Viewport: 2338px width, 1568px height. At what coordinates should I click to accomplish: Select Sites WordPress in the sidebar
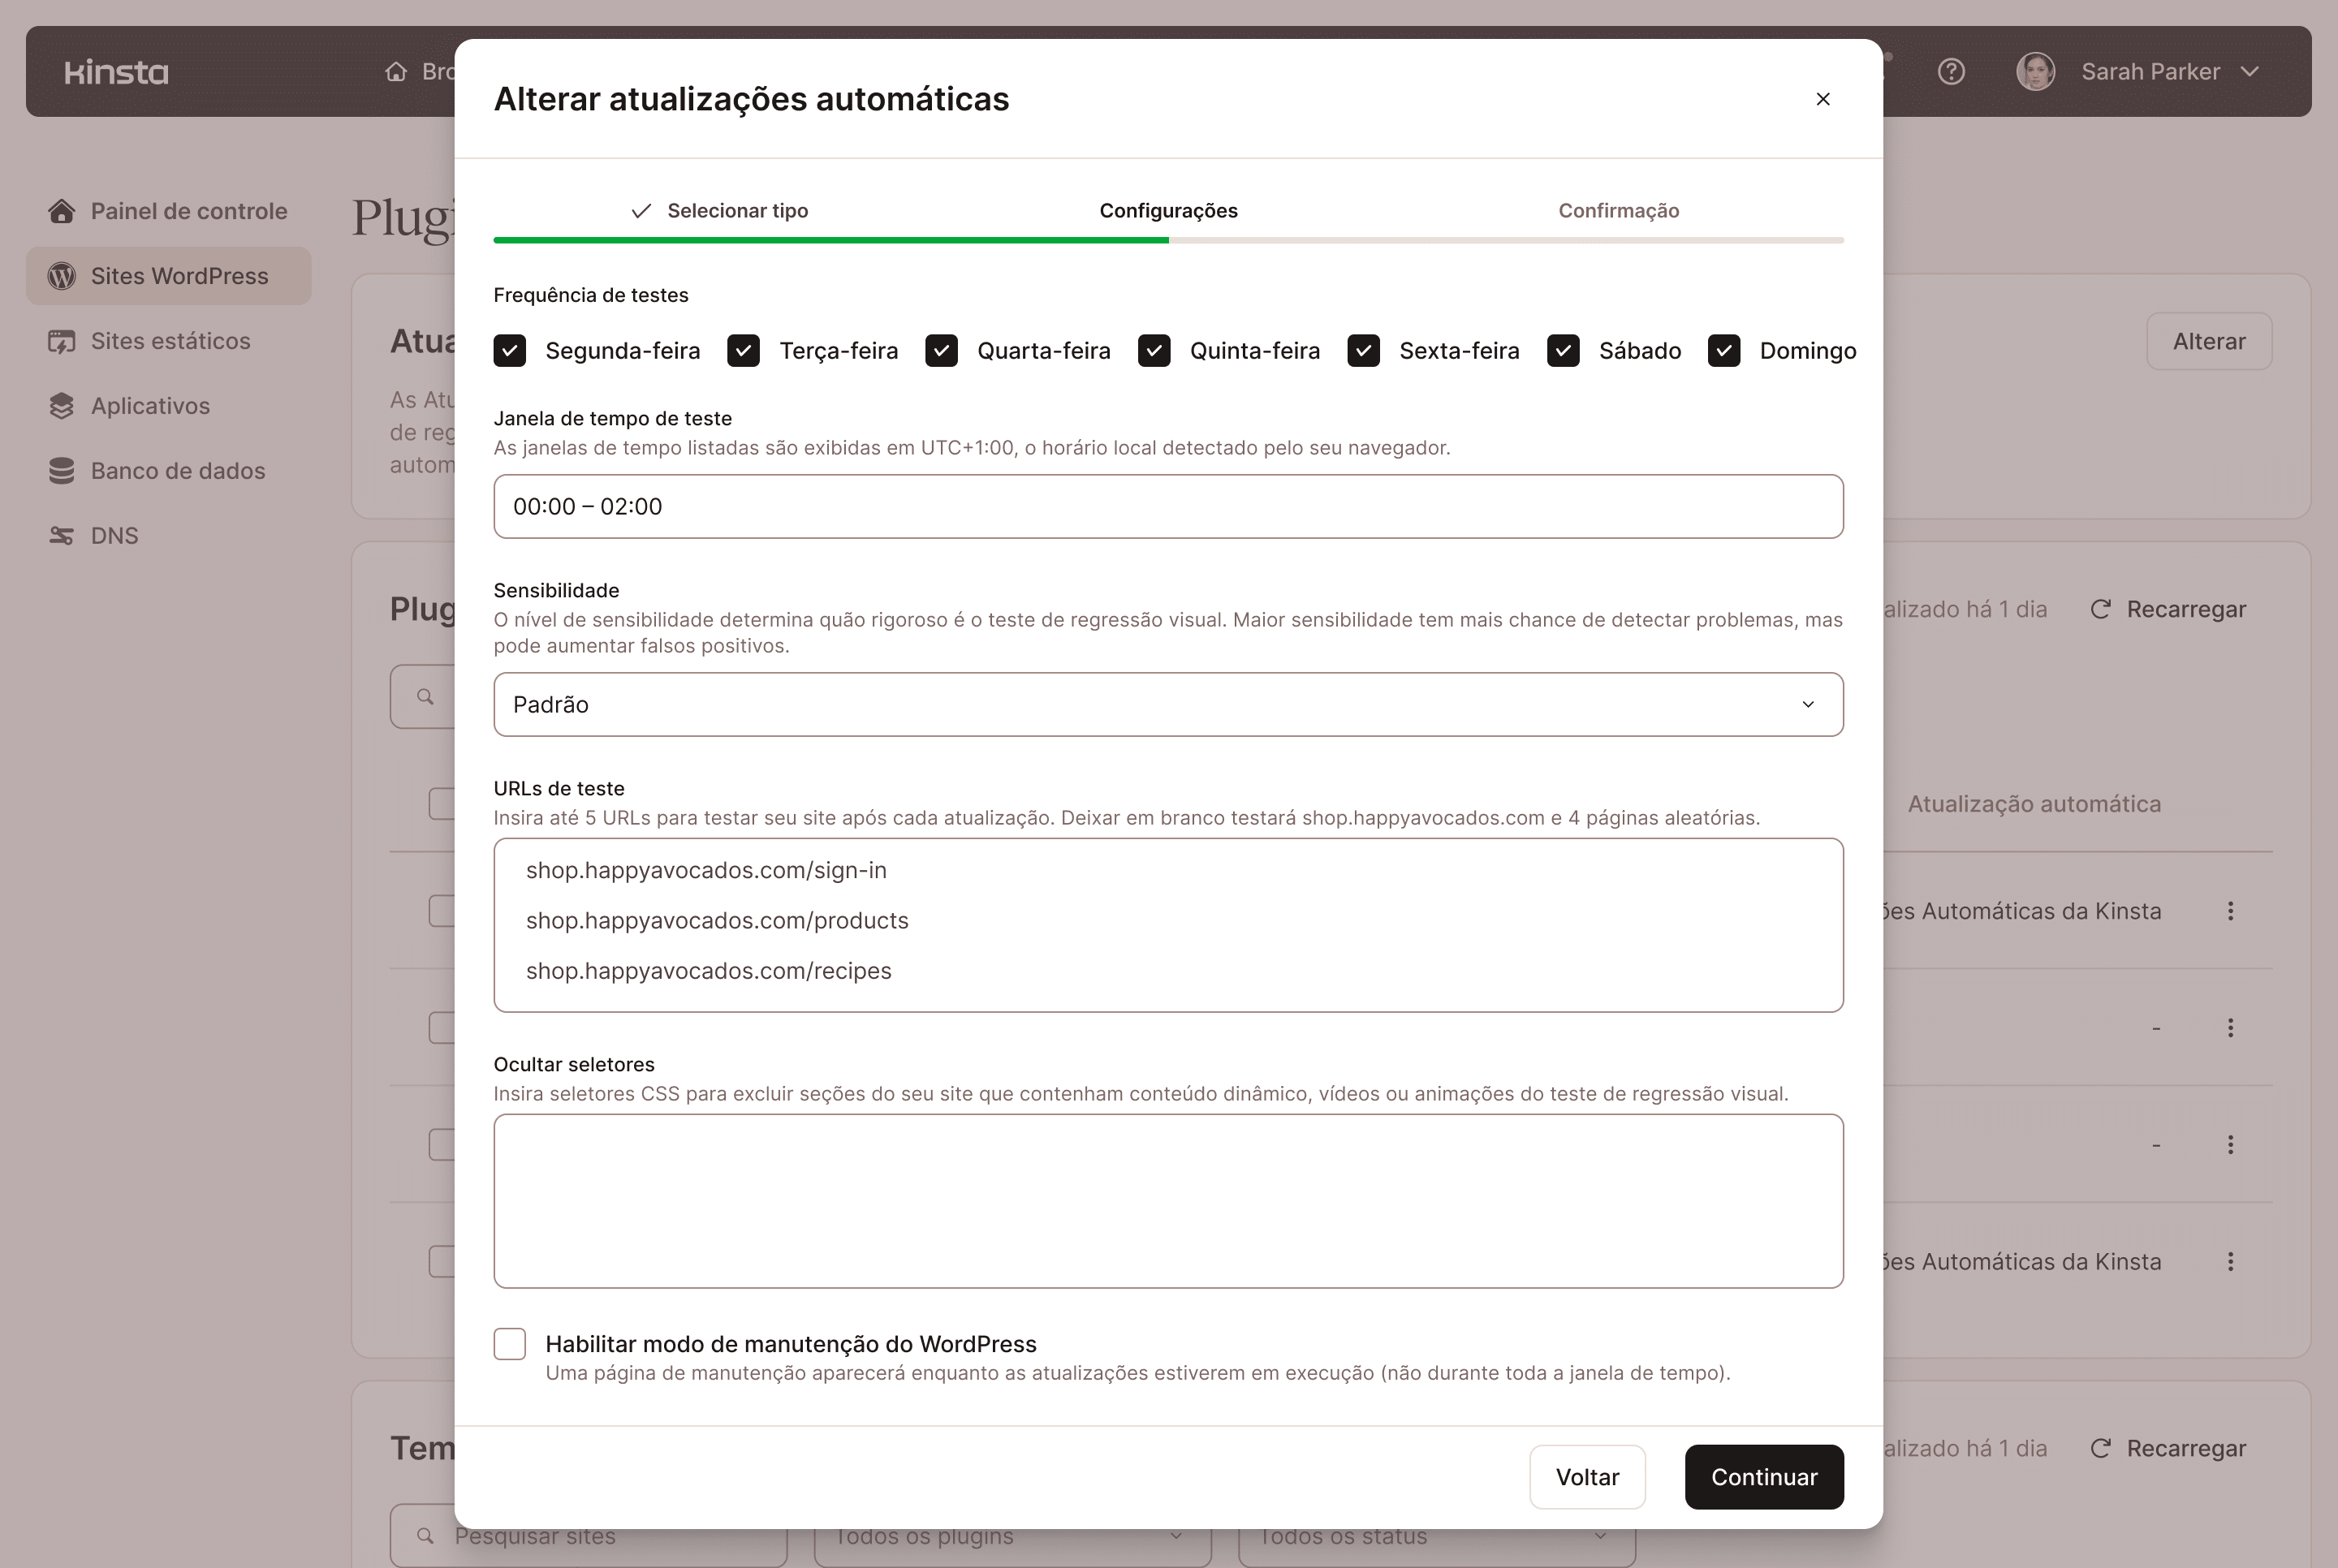[168, 275]
